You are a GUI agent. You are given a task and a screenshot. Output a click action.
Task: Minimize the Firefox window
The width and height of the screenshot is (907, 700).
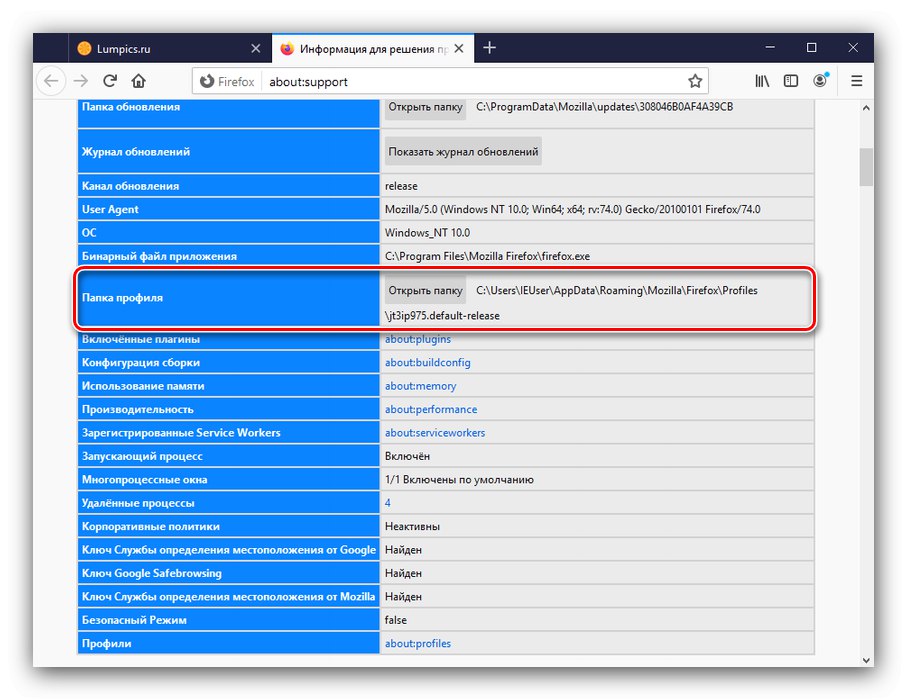[770, 47]
